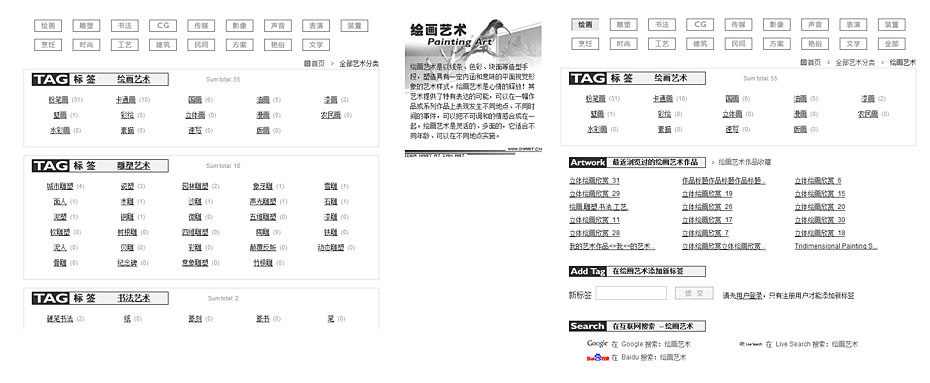The image size is (930, 383).
Task: Open the Tridimensional Painting S... link
Action: pyautogui.click(x=836, y=246)
